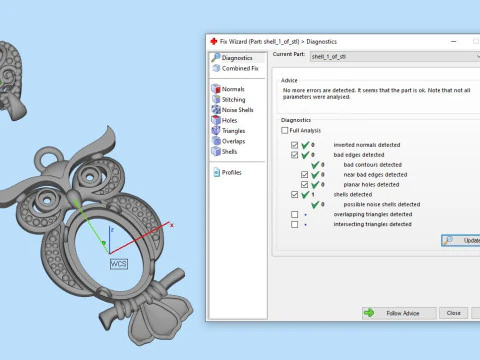Select the Stitching tool icon
480x360 pixels.
216,99
